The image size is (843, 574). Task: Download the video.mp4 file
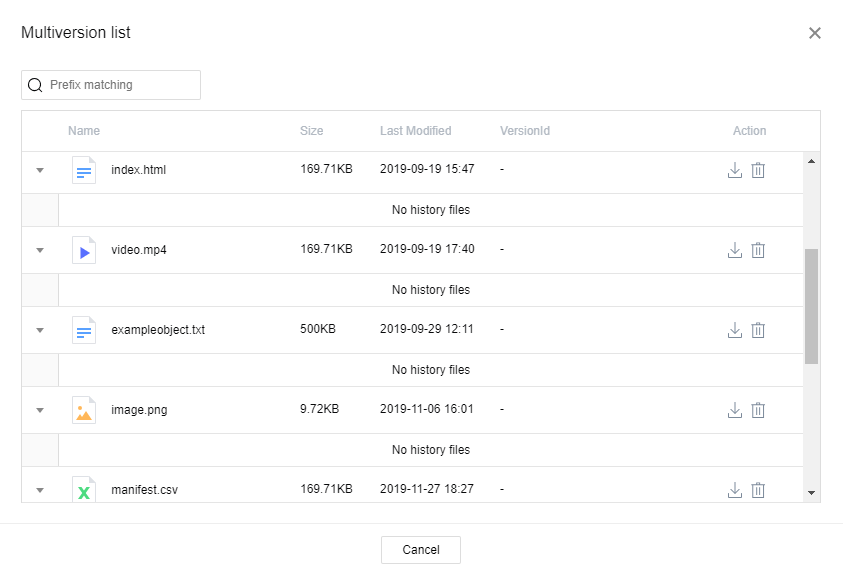pyautogui.click(x=734, y=250)
